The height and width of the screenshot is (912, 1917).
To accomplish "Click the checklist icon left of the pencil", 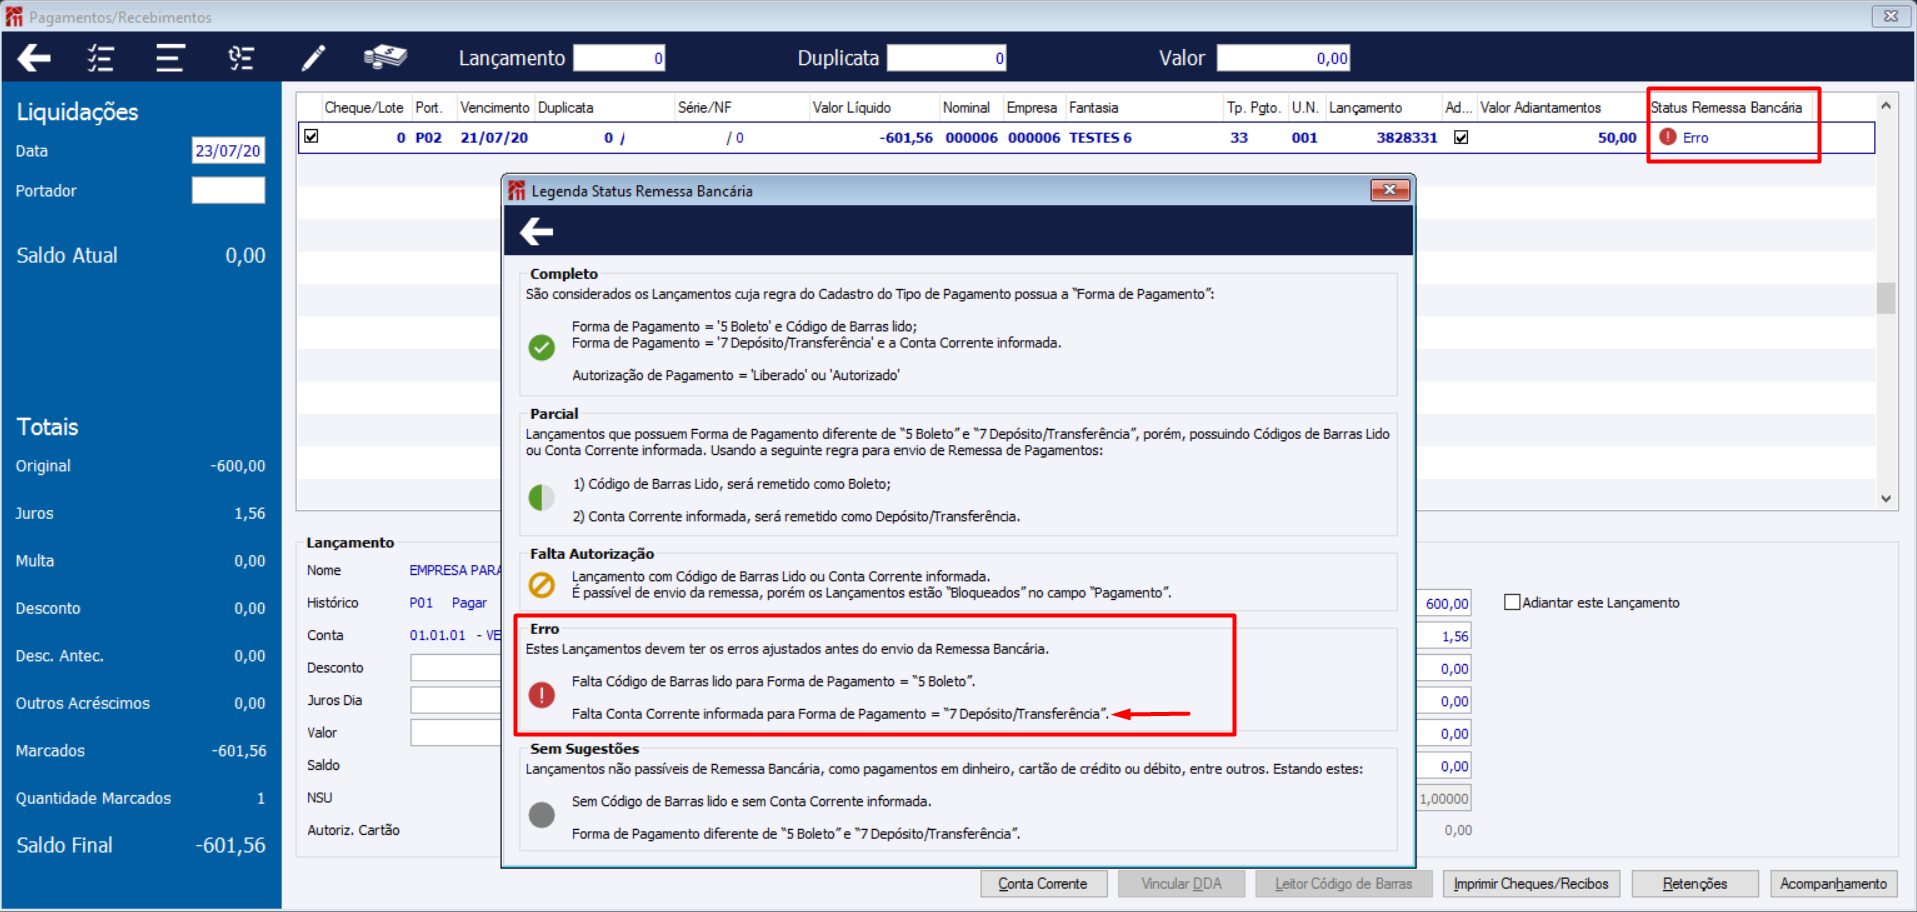I will click(241, 58).
